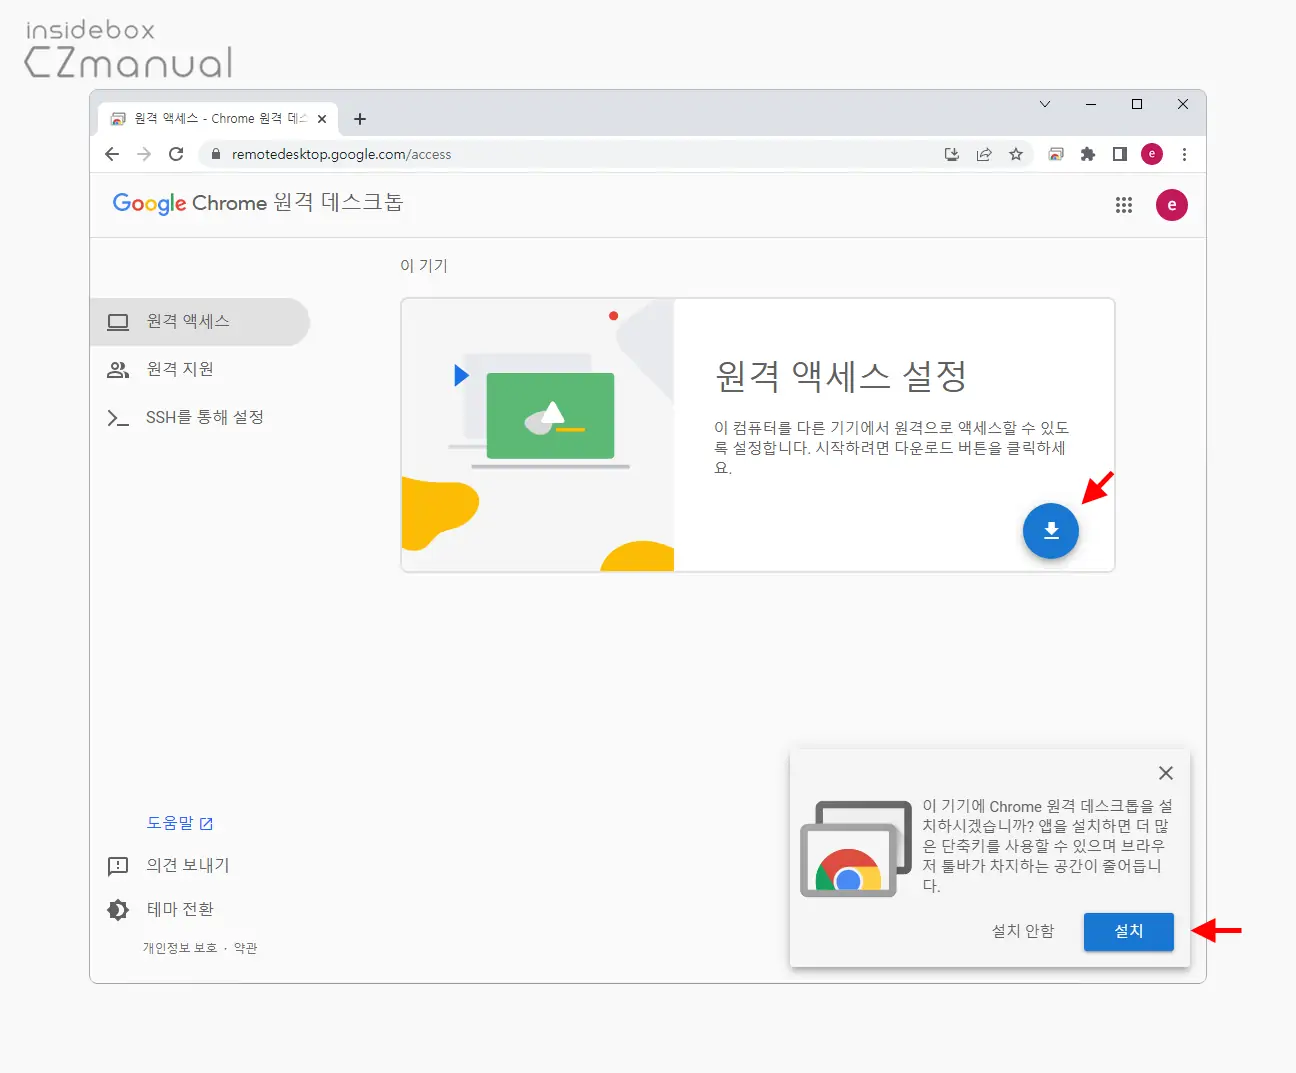The width and height of the screenshot is (1296, 1073).
Task: Click the share page icon
Action: pos(984,154)
